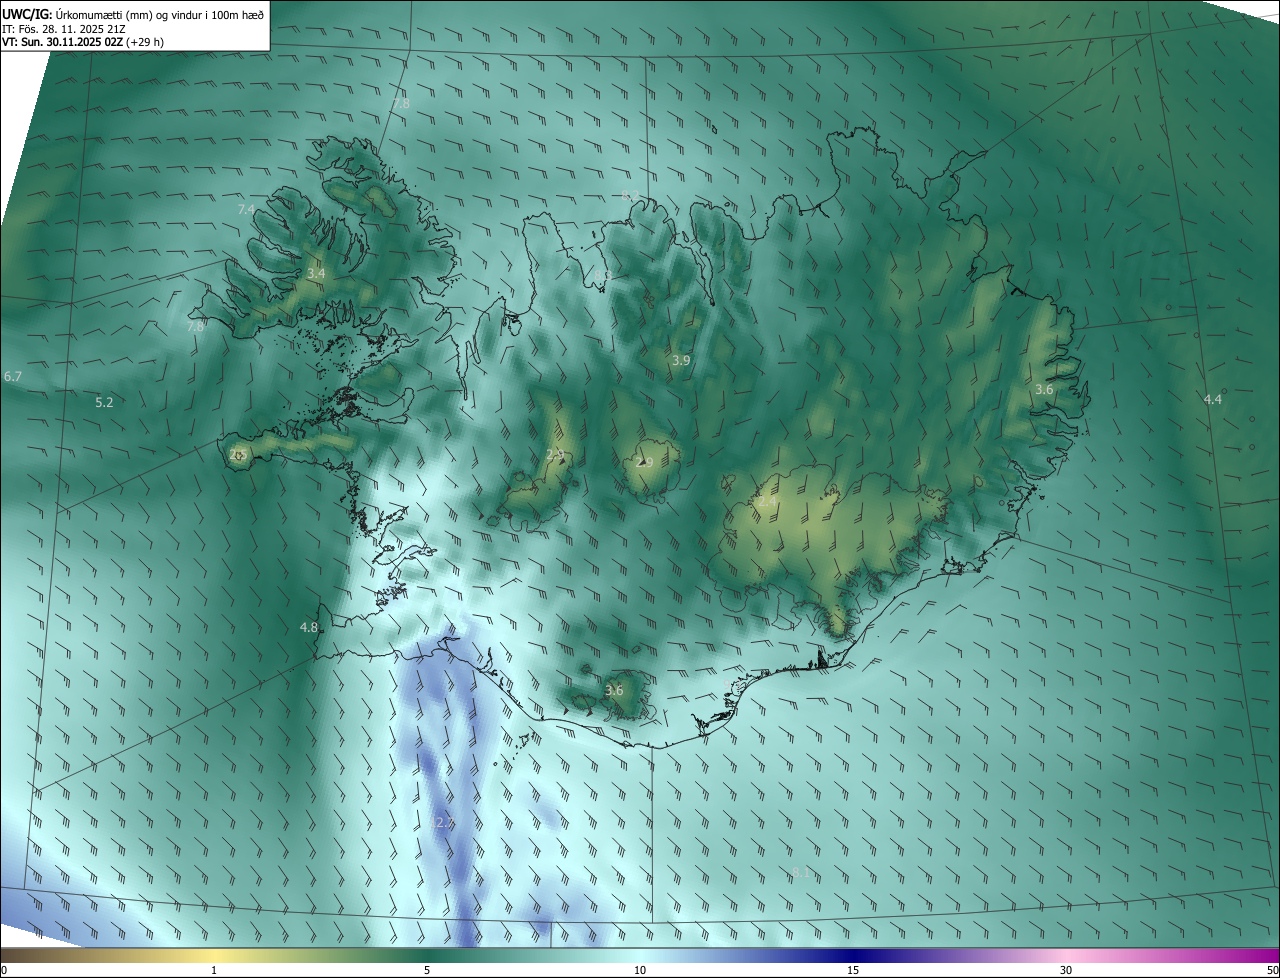Click the '(+29 h)' forecast offset

point(146,42)
